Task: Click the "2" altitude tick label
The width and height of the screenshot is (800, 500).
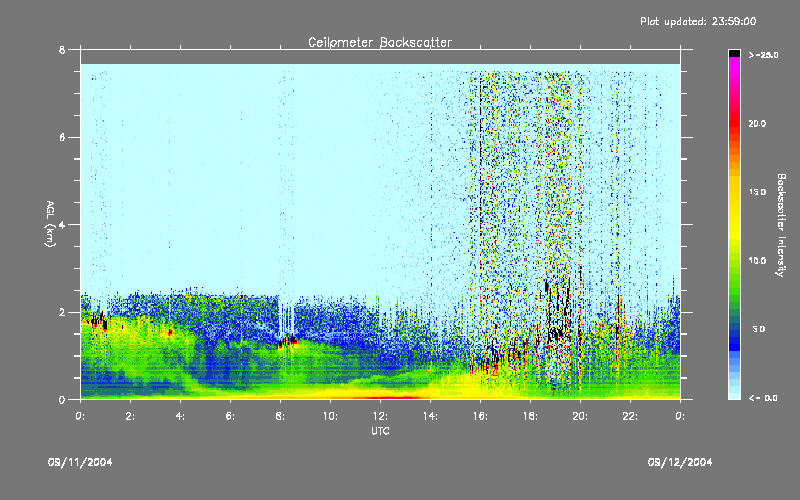Action: click(x=62, y=312)
